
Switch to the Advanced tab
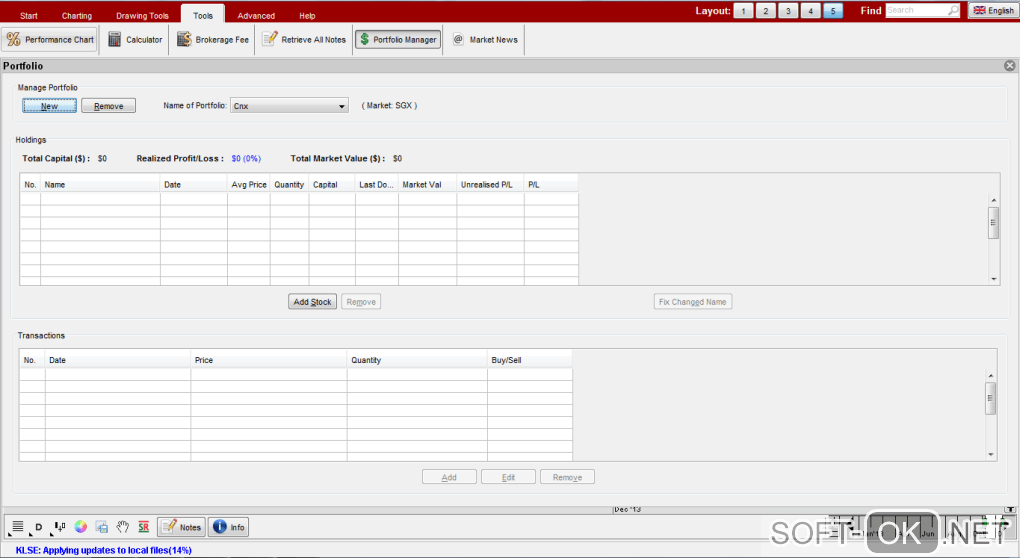click(256, 16)
